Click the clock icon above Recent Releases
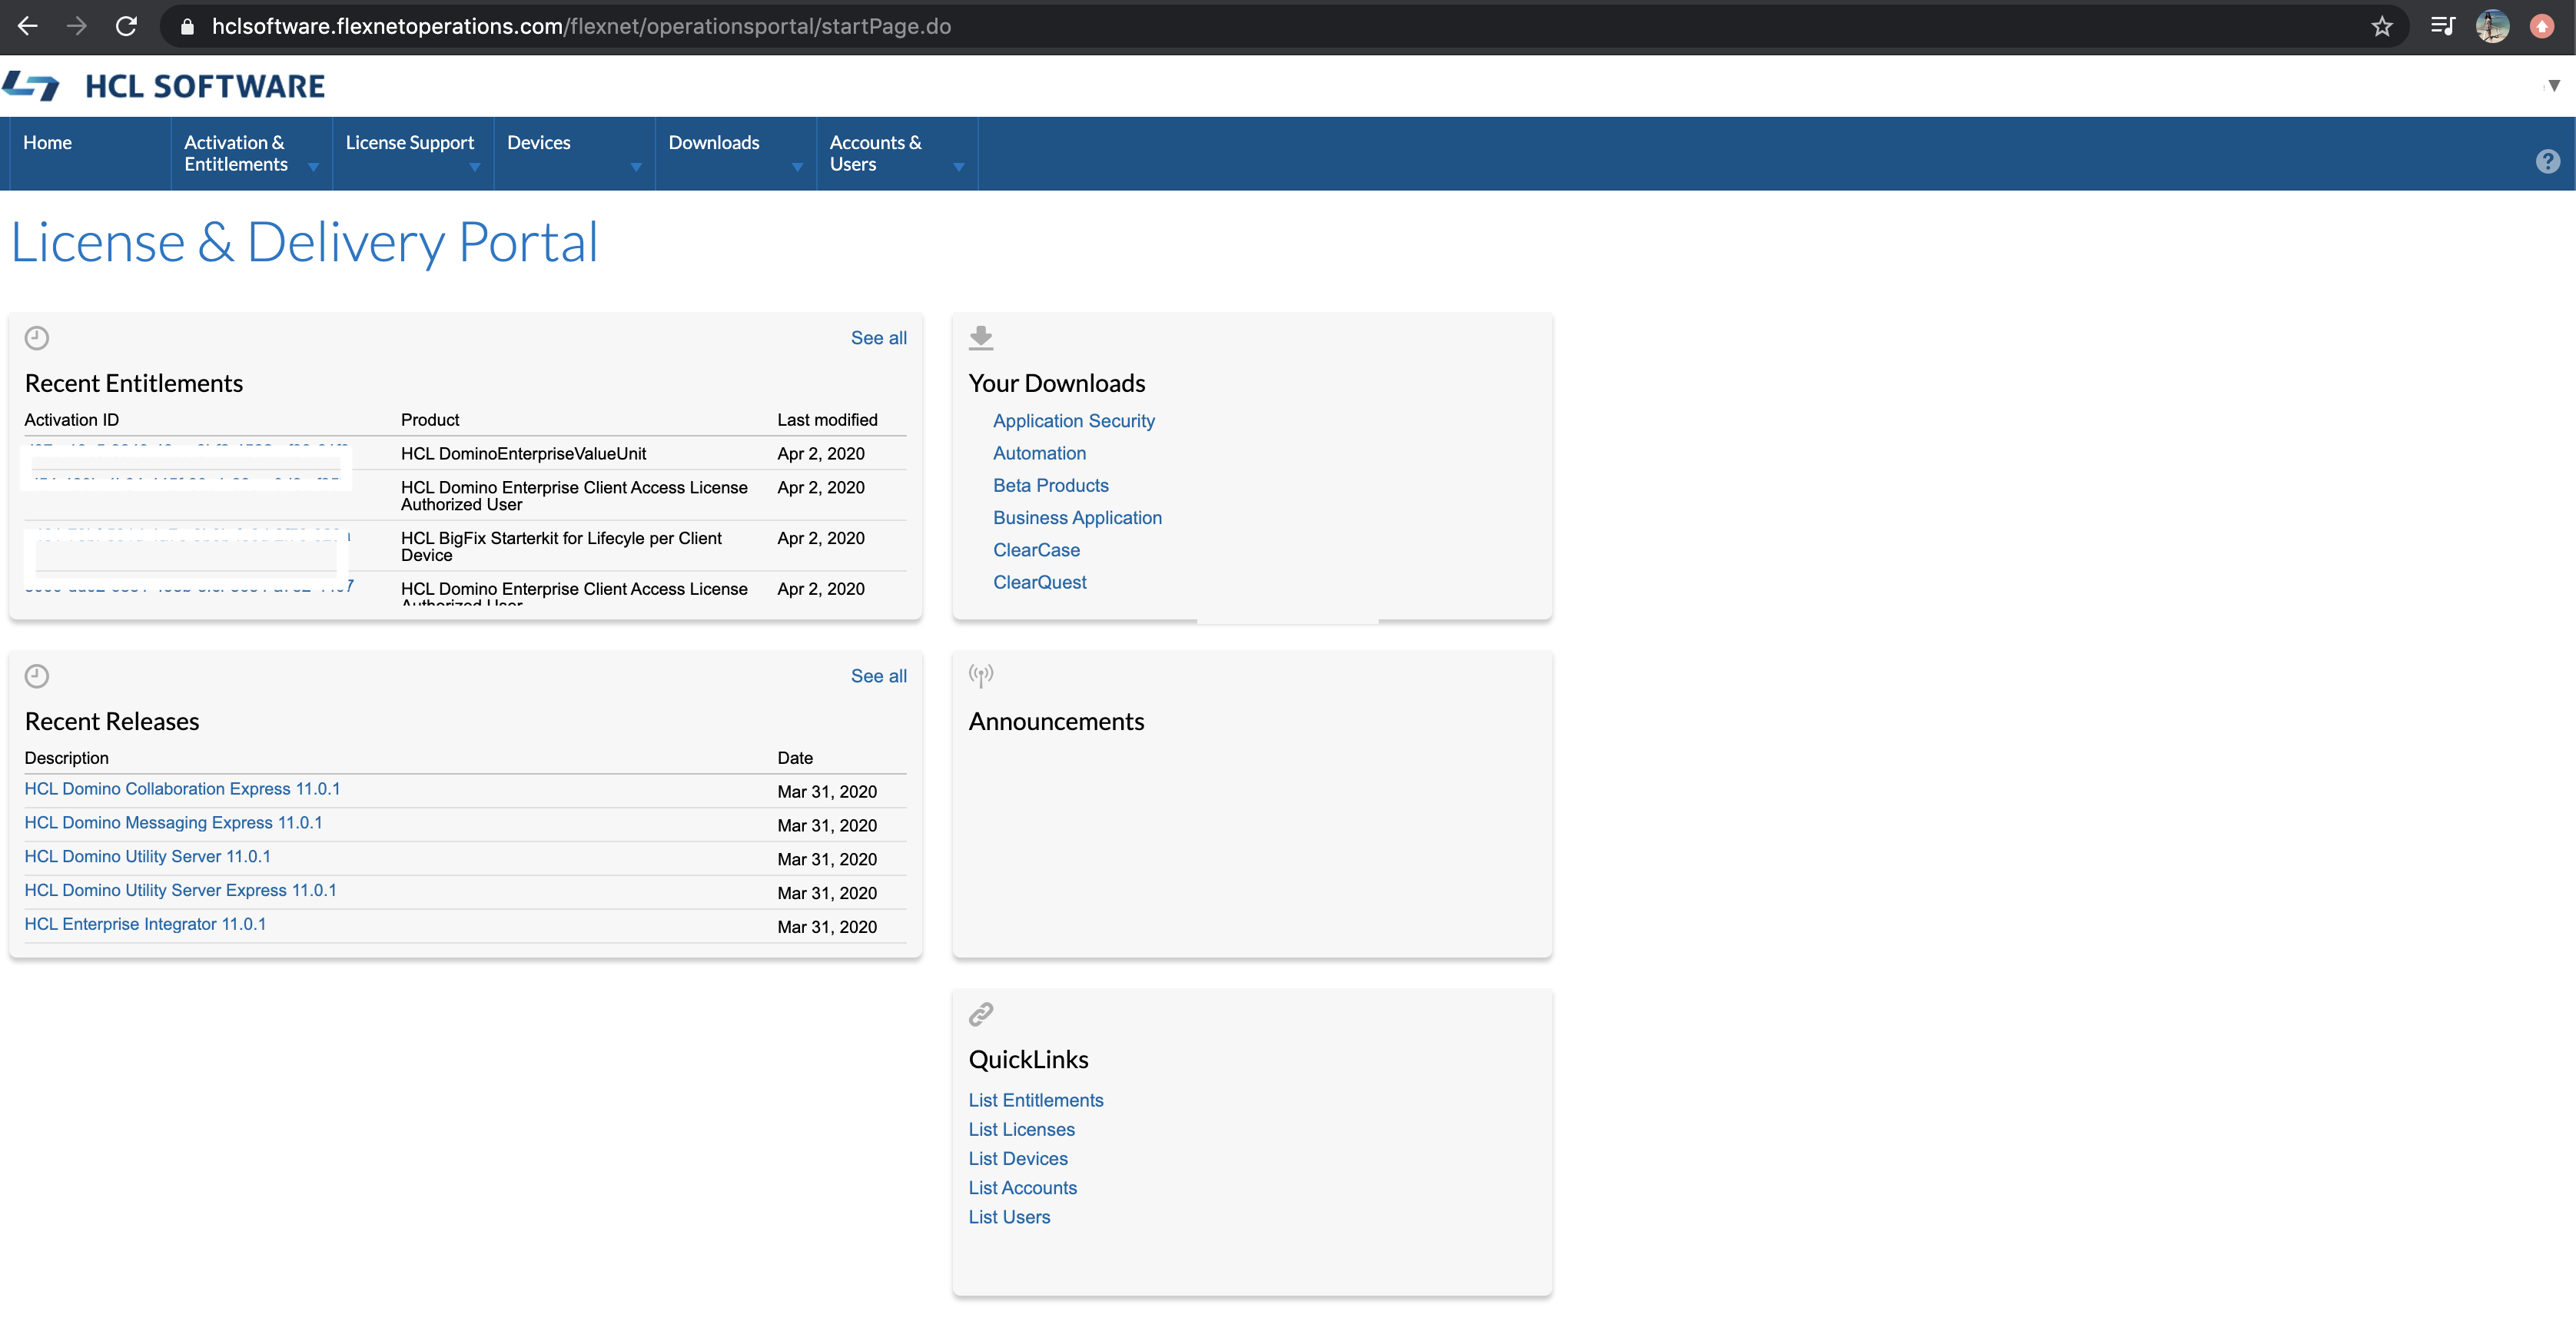 (37, 676)
